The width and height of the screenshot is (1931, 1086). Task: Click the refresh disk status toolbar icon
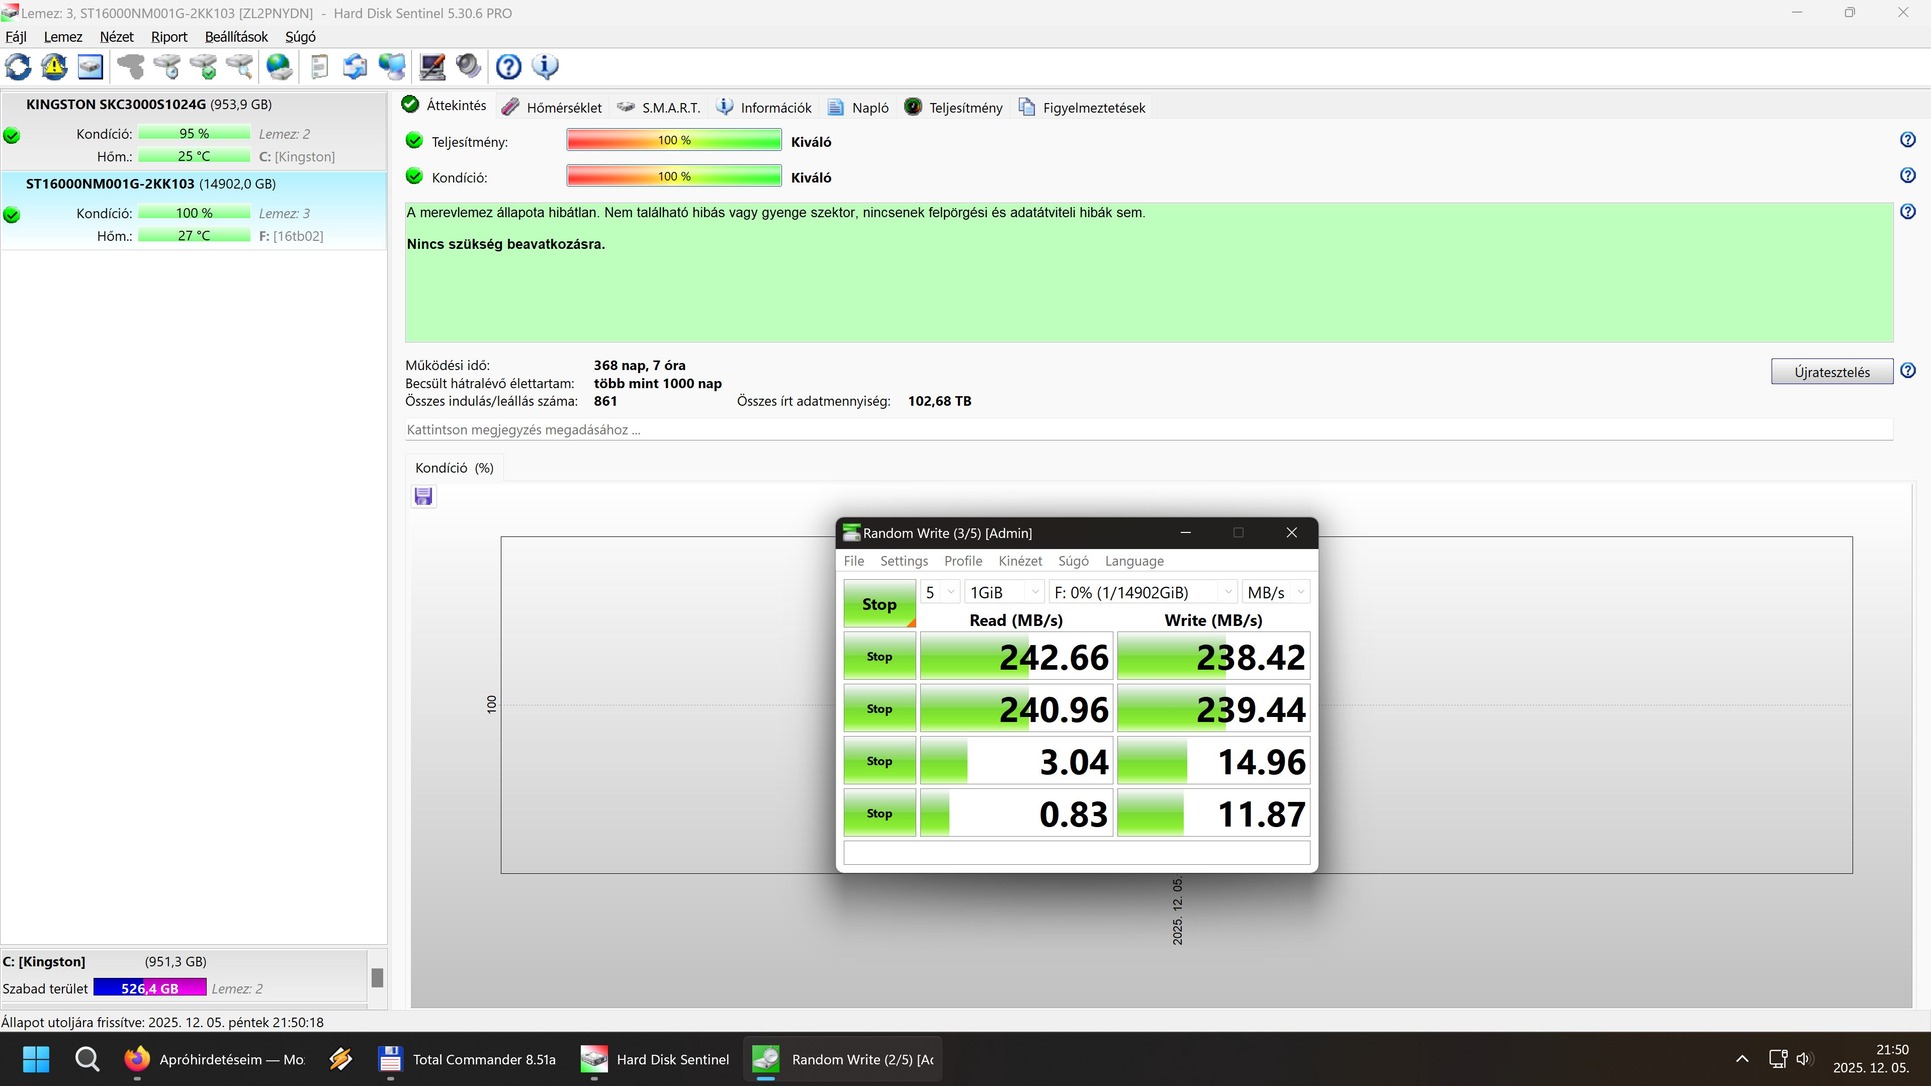[x=18, y=67]
